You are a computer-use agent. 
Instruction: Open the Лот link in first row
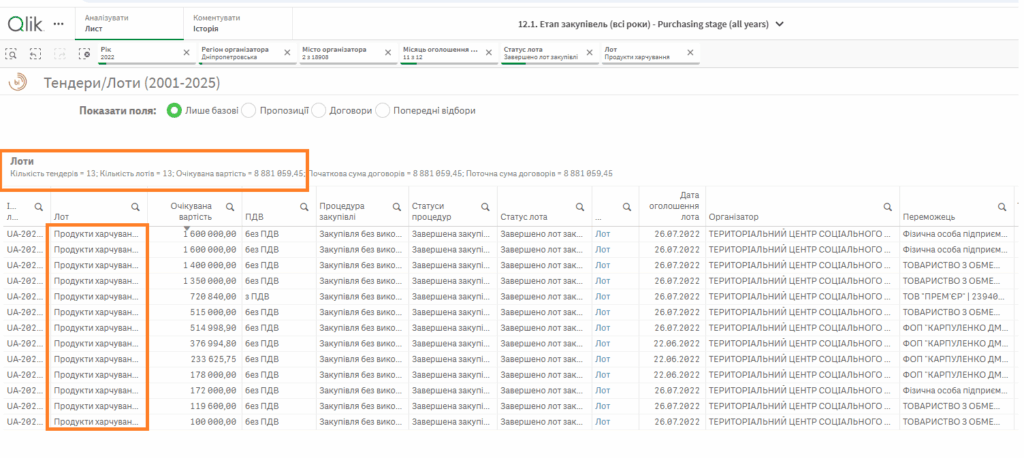(x=602, y=233)
